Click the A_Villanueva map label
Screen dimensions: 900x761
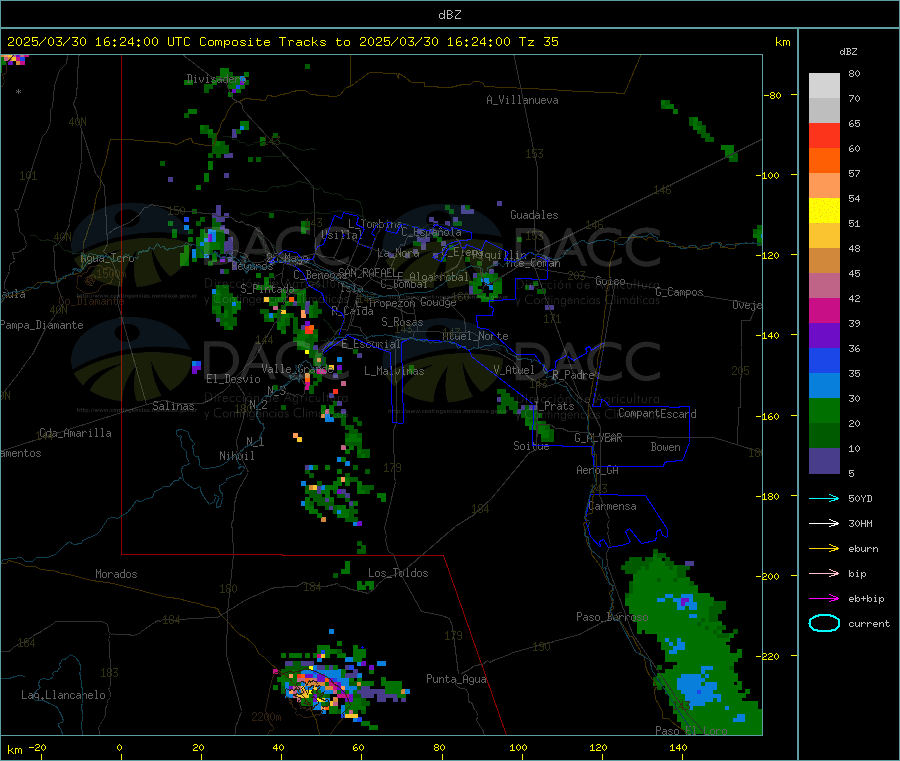tap(522, 100)
